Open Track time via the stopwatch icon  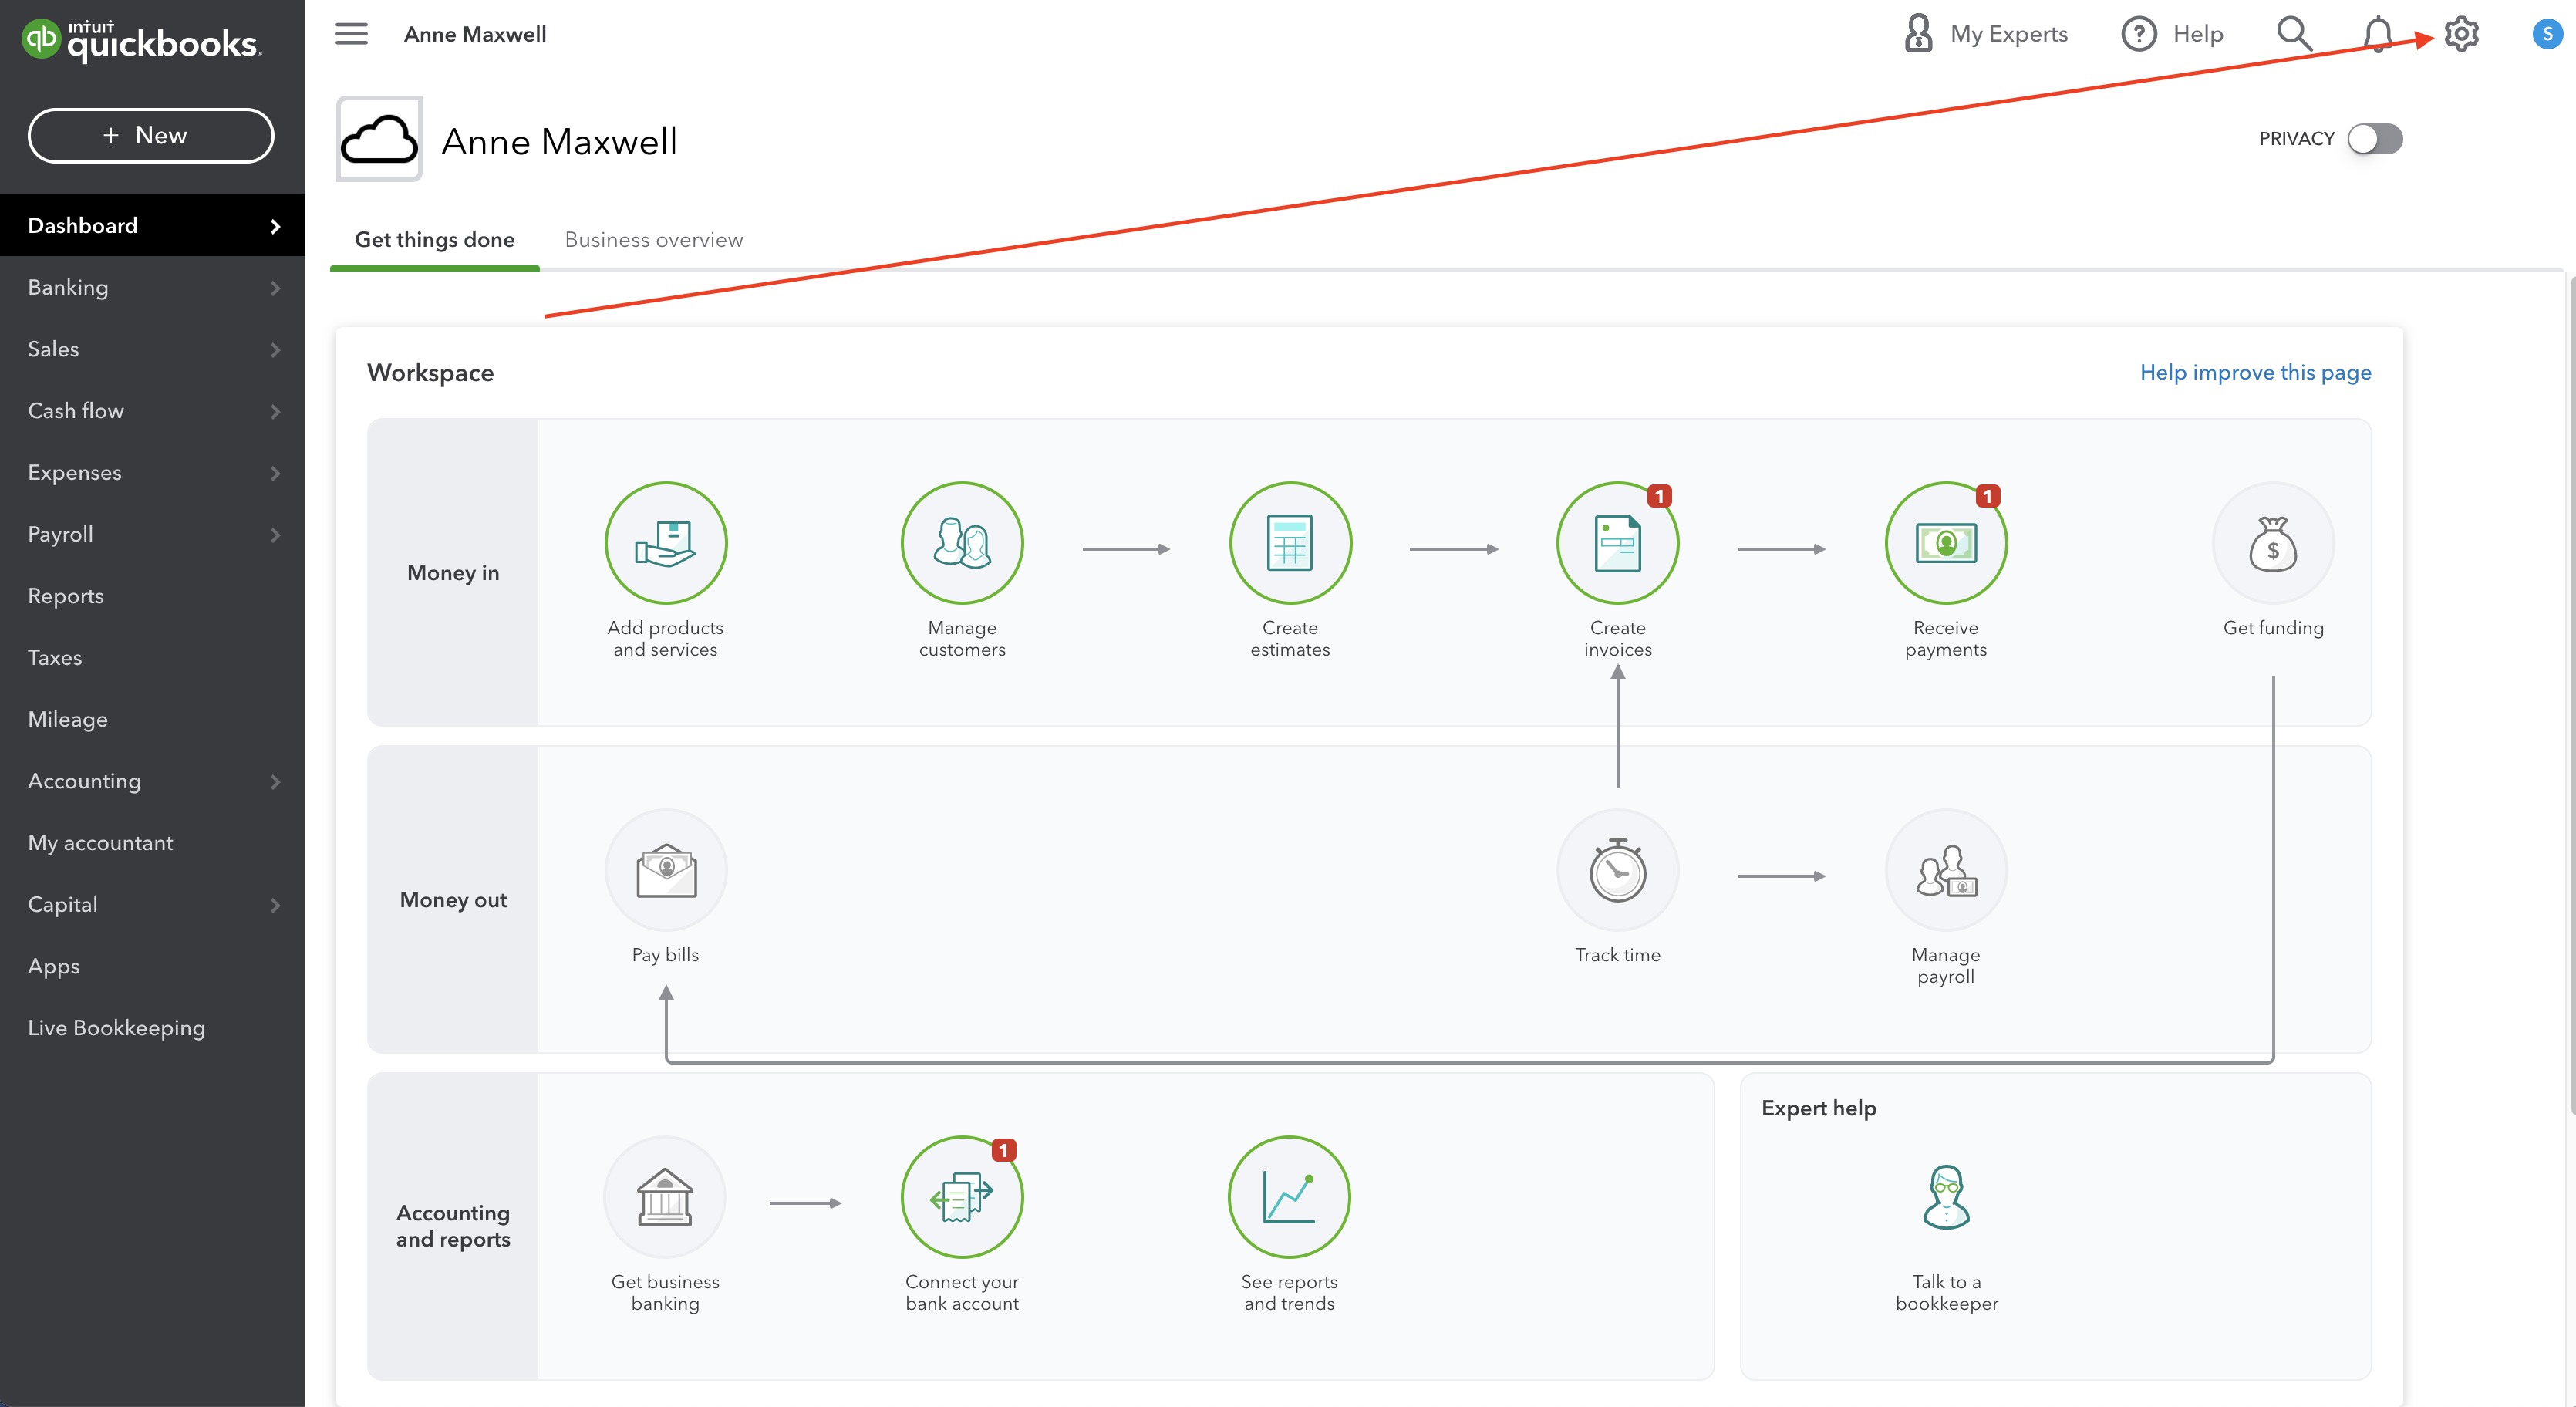tap(1617, 869)
